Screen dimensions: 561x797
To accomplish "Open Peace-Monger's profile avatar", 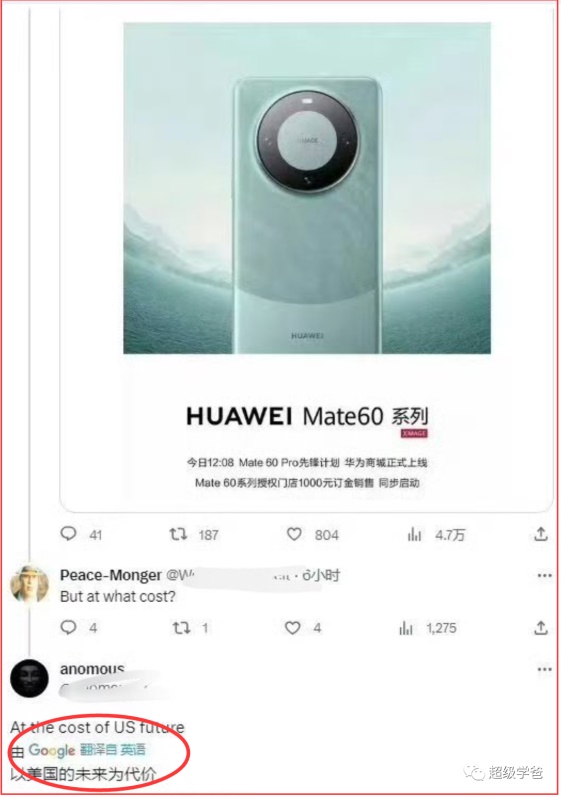I will 29,584.
